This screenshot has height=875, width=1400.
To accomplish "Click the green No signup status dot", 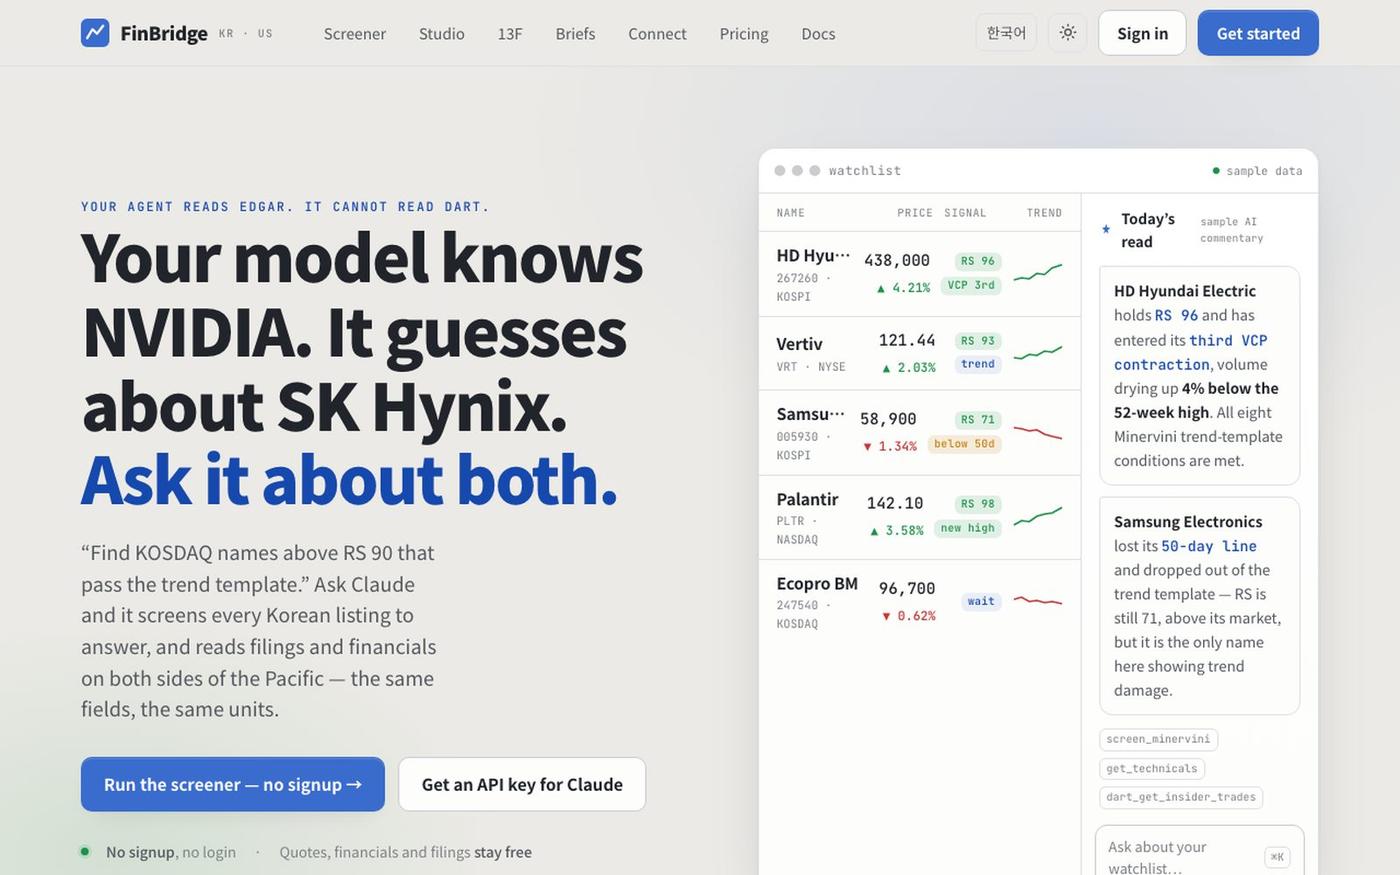I will [85, 852].
